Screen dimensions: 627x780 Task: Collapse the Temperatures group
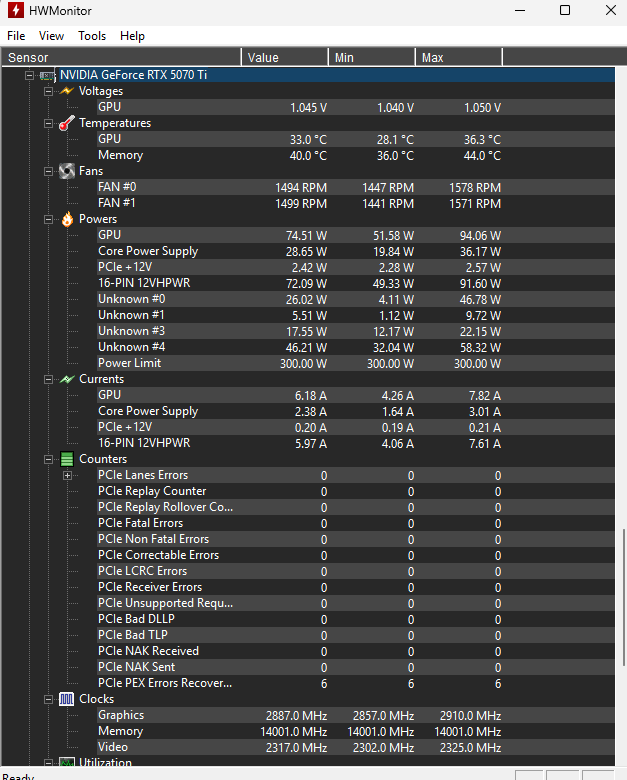coord(48,123)
